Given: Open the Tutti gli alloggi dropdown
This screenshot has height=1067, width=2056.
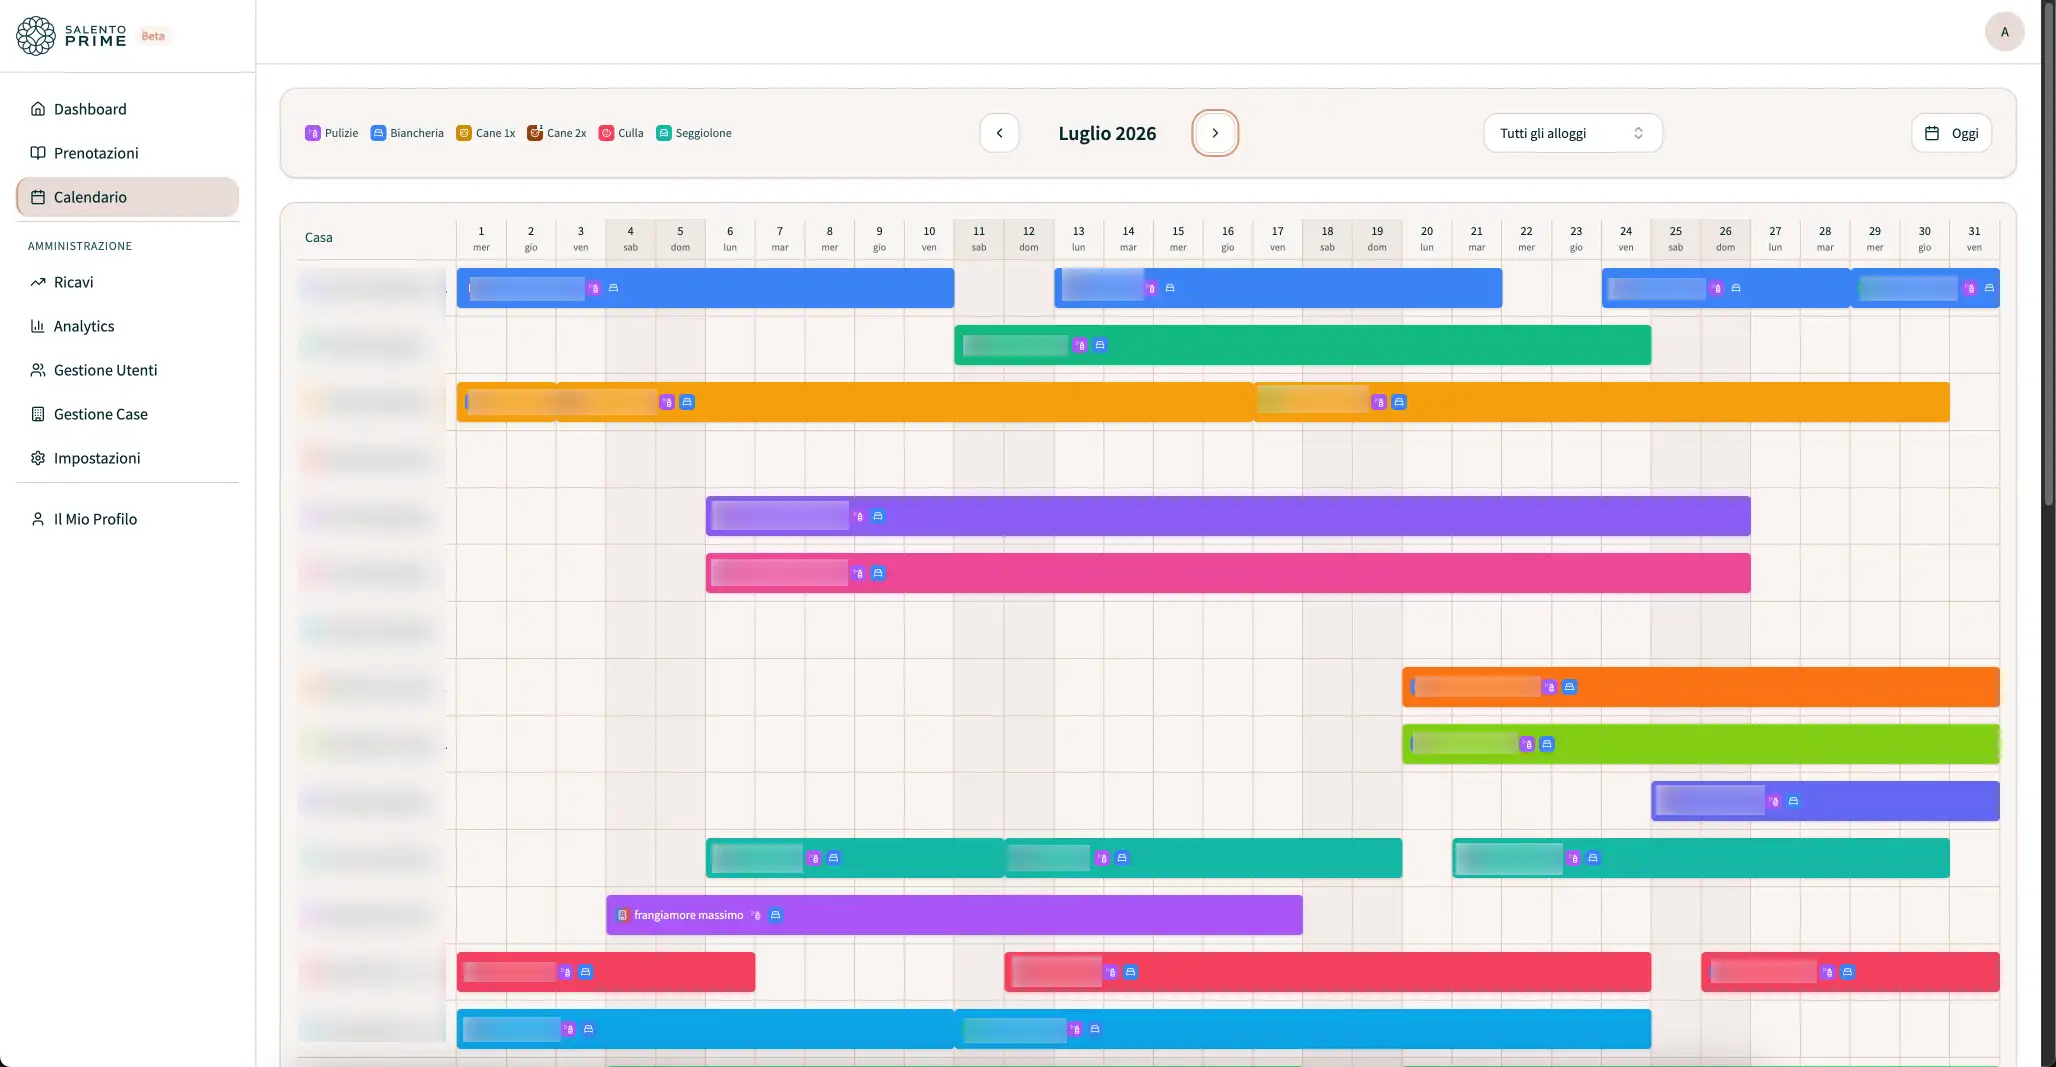Looking at the screenshot, I should [1572, 133].
